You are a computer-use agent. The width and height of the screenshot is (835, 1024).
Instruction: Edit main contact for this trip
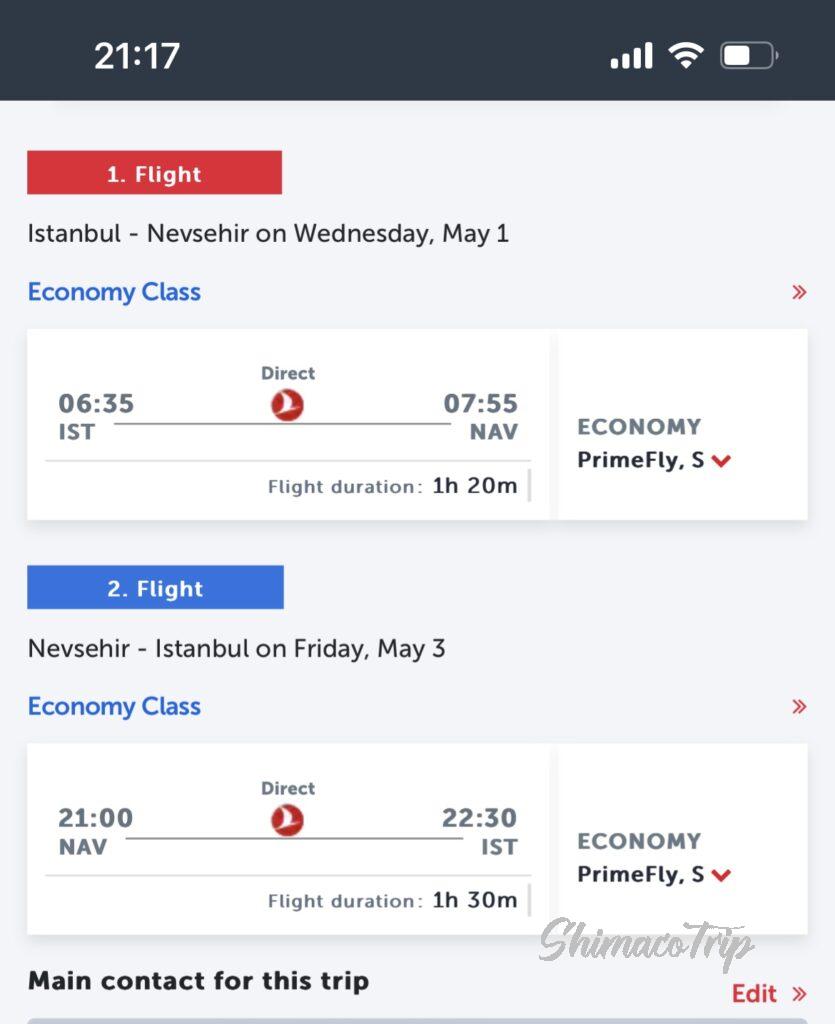tap(754, 993)
